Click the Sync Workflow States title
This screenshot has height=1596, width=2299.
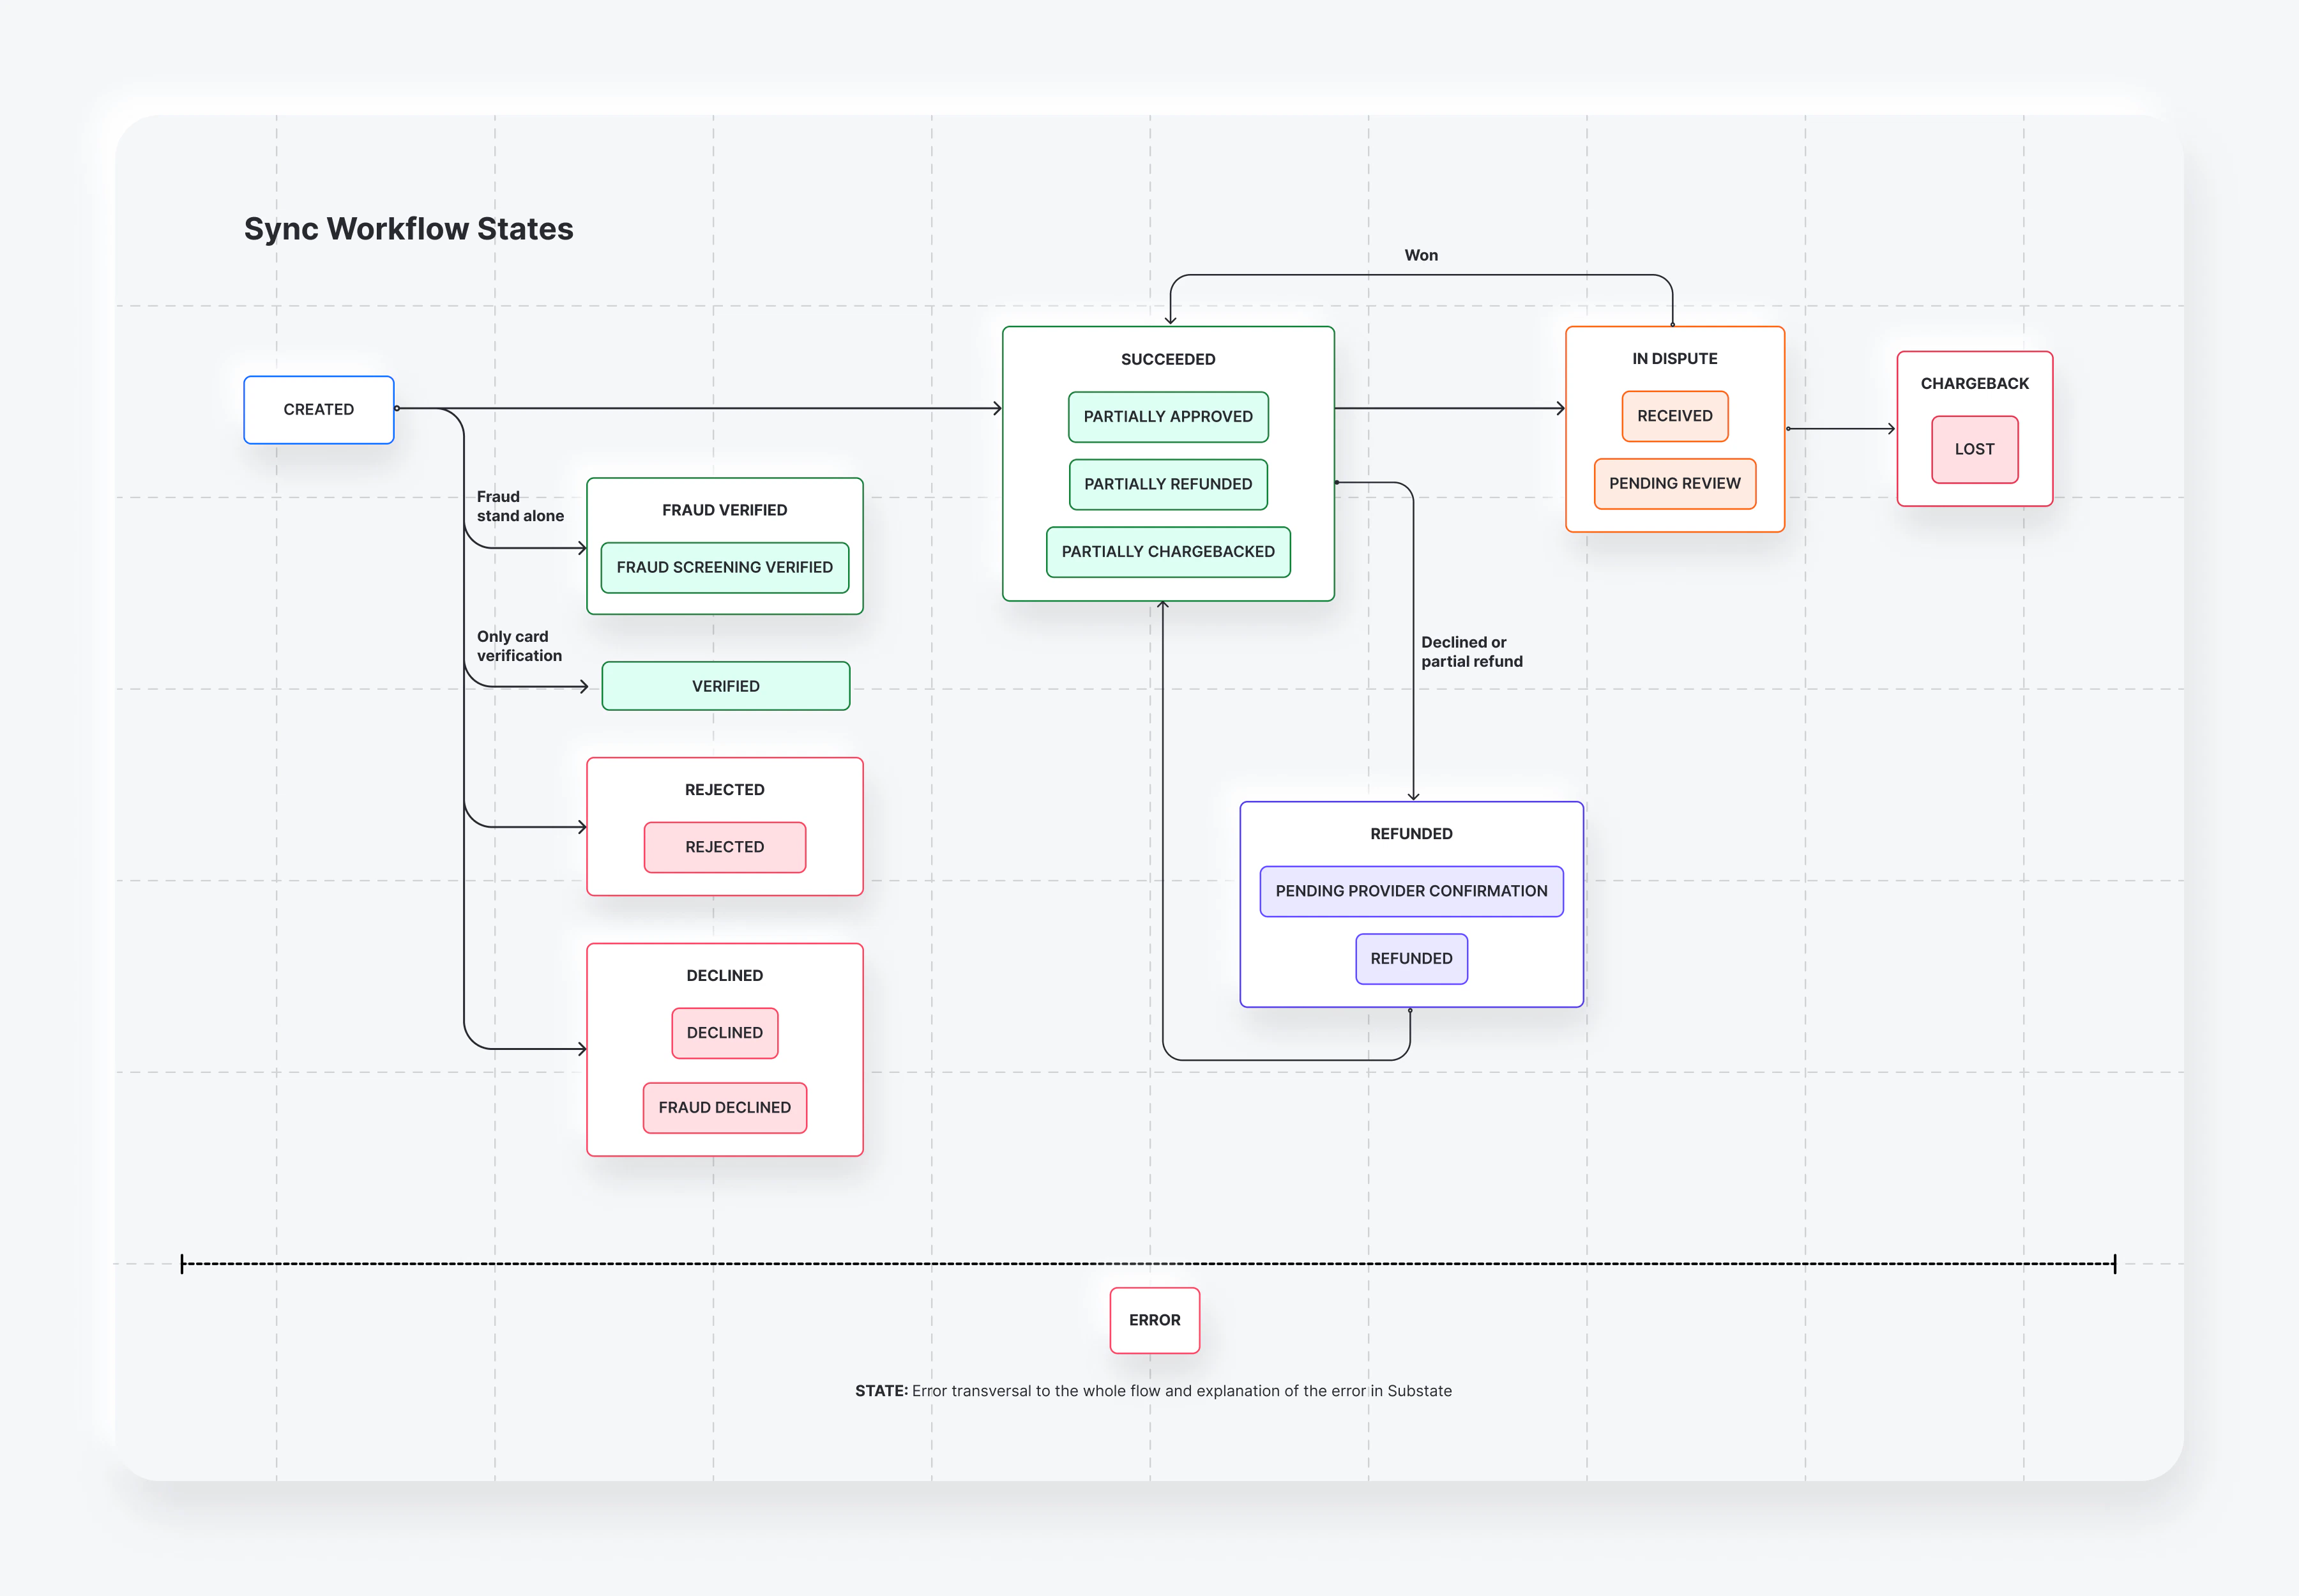point(408,229)
